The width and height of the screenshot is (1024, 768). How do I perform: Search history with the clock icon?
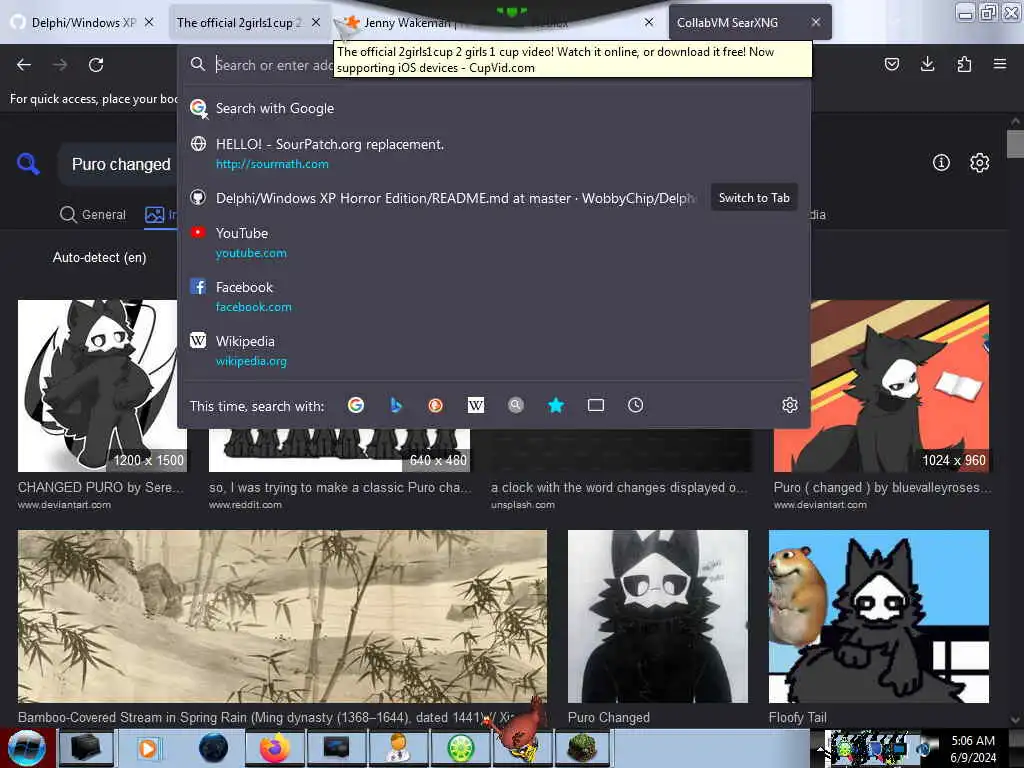(x=635, y=406)
